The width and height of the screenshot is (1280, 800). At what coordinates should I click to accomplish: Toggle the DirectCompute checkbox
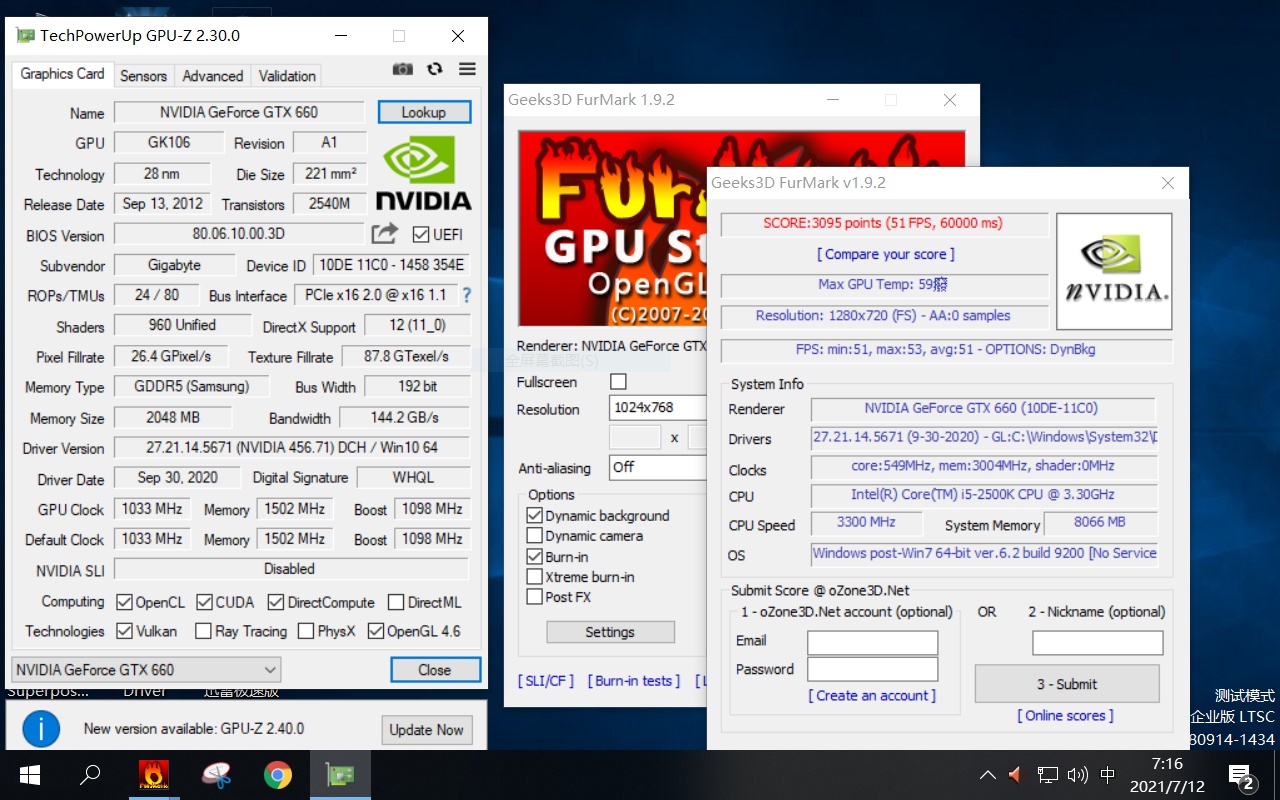(x=276, y=602)
